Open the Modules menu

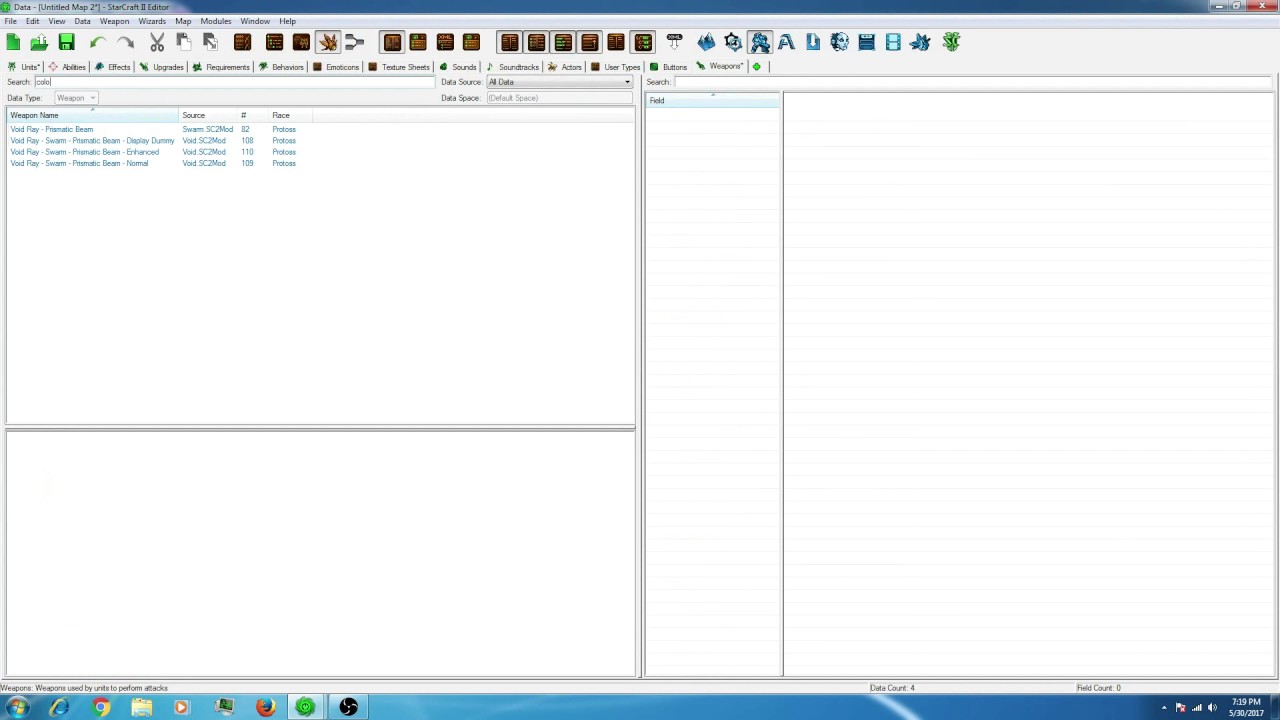click(x=216, y=21)
